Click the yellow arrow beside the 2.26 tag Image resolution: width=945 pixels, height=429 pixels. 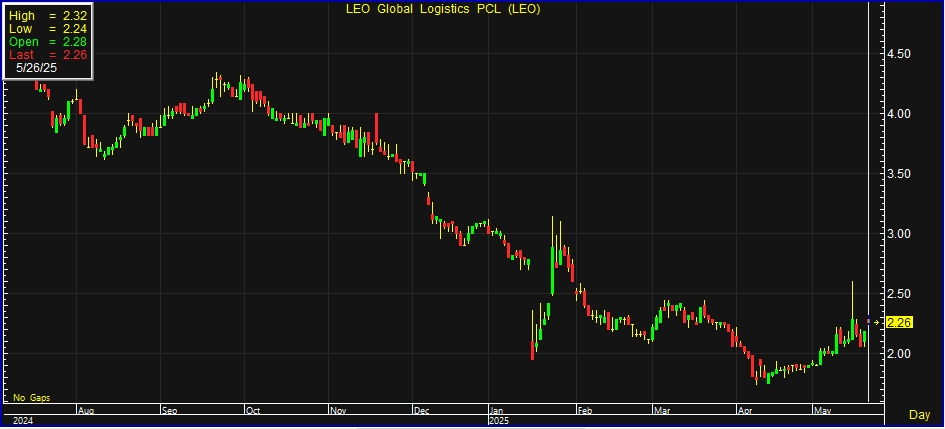pos(876,322)
